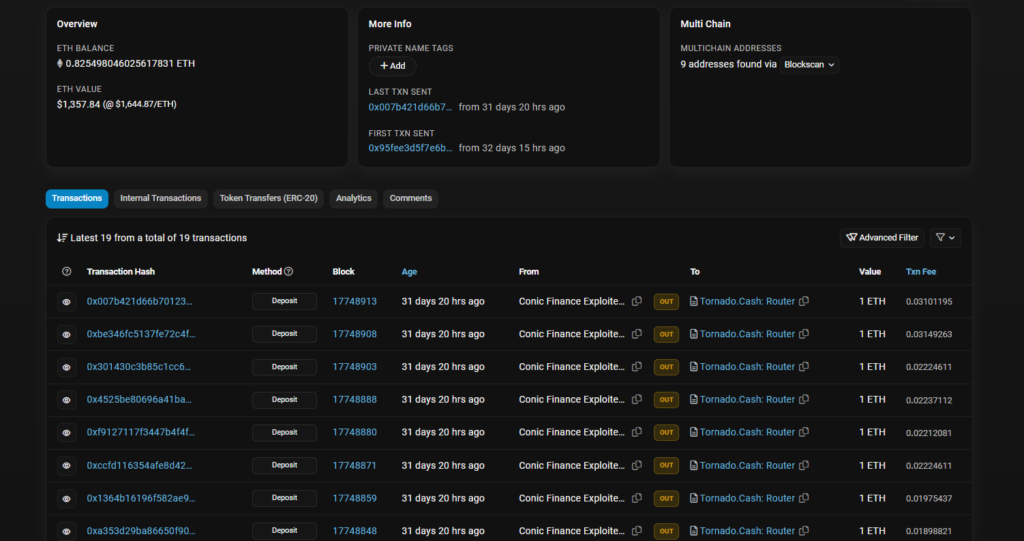Copy From address in block 17748903 row
This screenshot has height=541, width=1024.
click(x=637, y=367)
